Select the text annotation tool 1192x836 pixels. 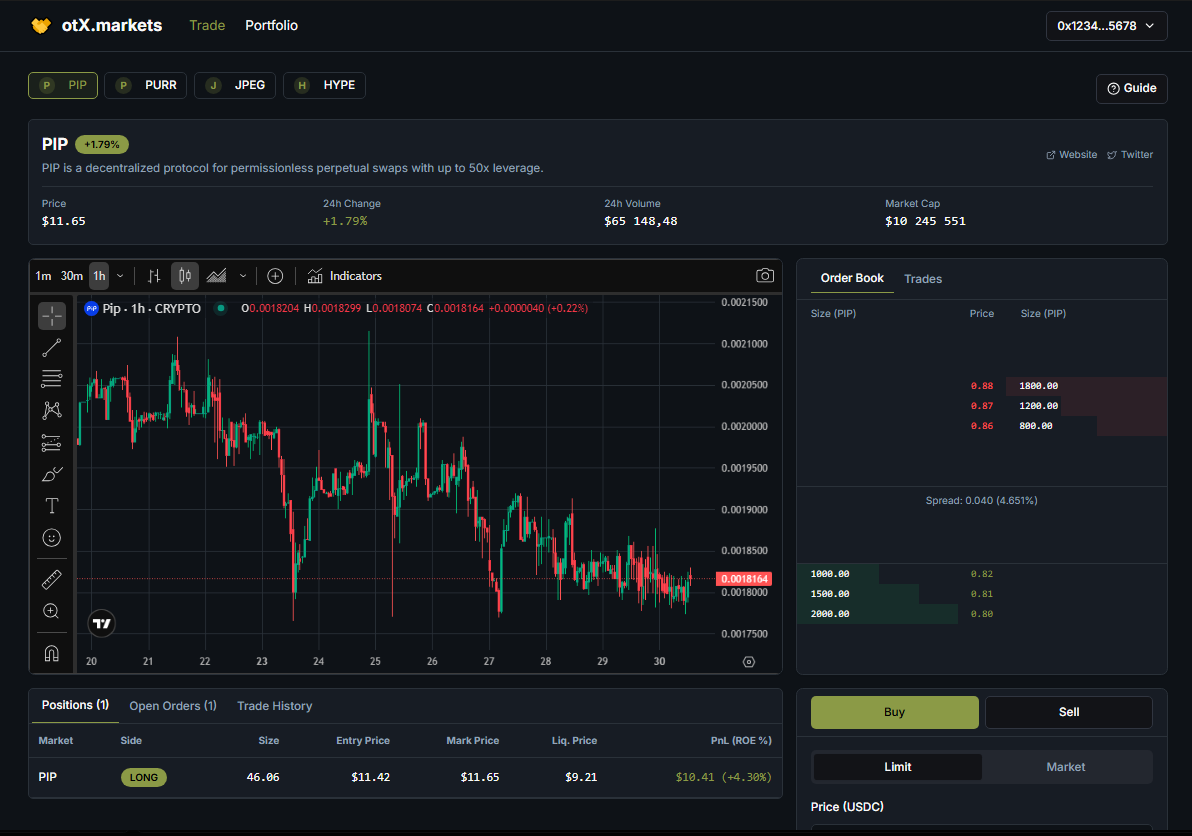pyautogui.click(x=52, y=505)
